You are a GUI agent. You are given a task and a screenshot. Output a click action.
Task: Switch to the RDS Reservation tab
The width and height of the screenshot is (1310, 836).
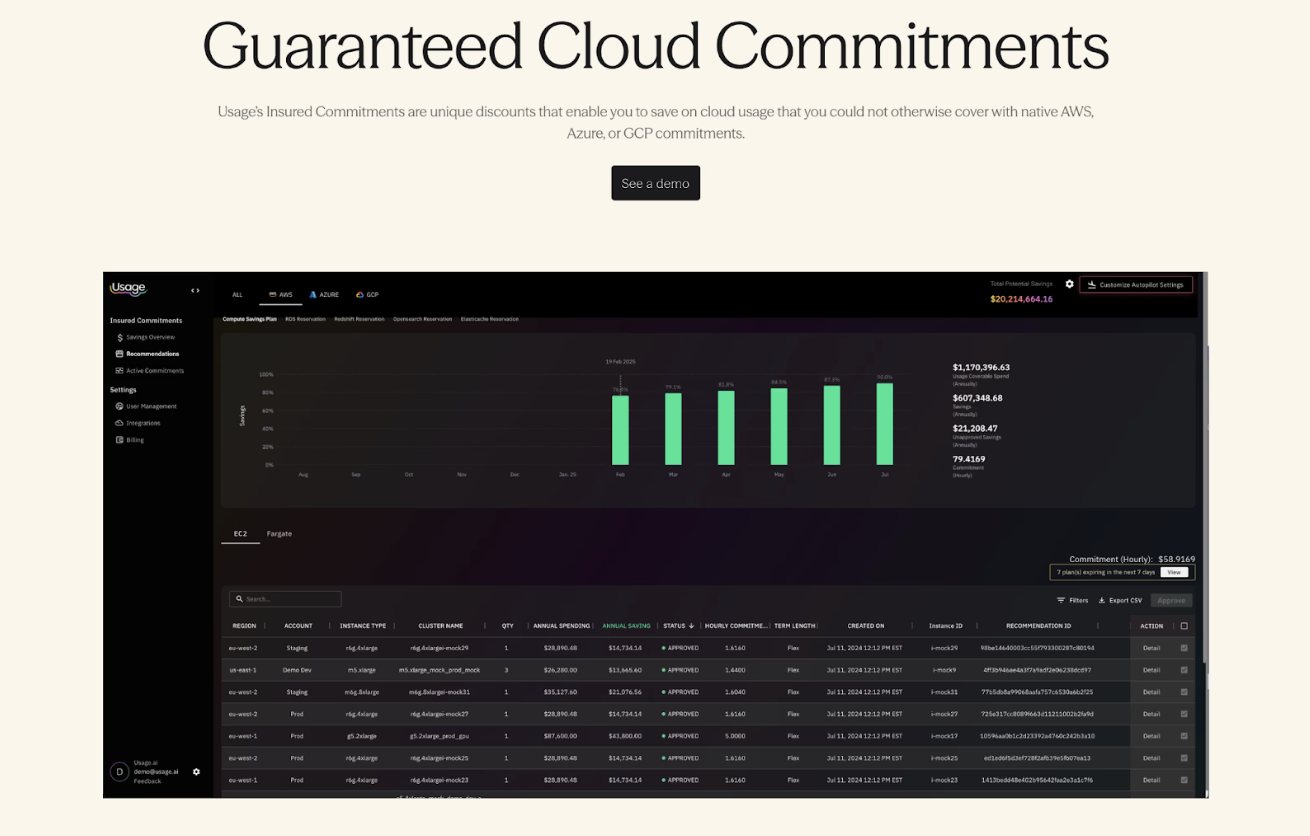pyautogui.click(x=305, y=319)
